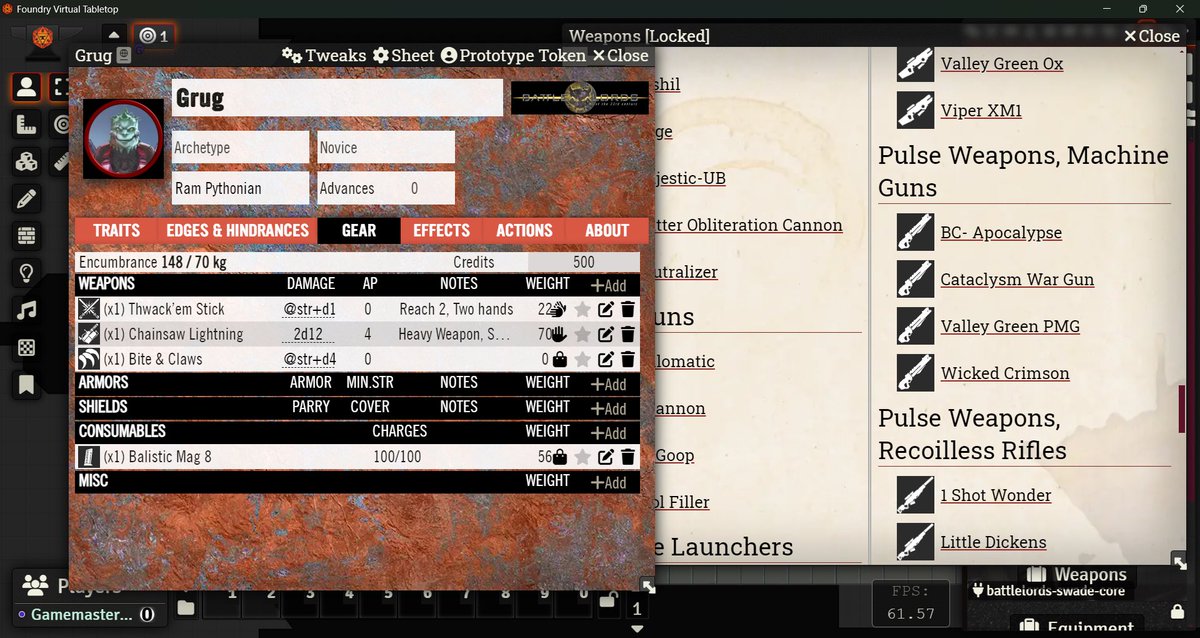Toggle equip status hand icon for Chainsaw Lightning
Viewport: 1200px width, 638px height.
[560, 334]
